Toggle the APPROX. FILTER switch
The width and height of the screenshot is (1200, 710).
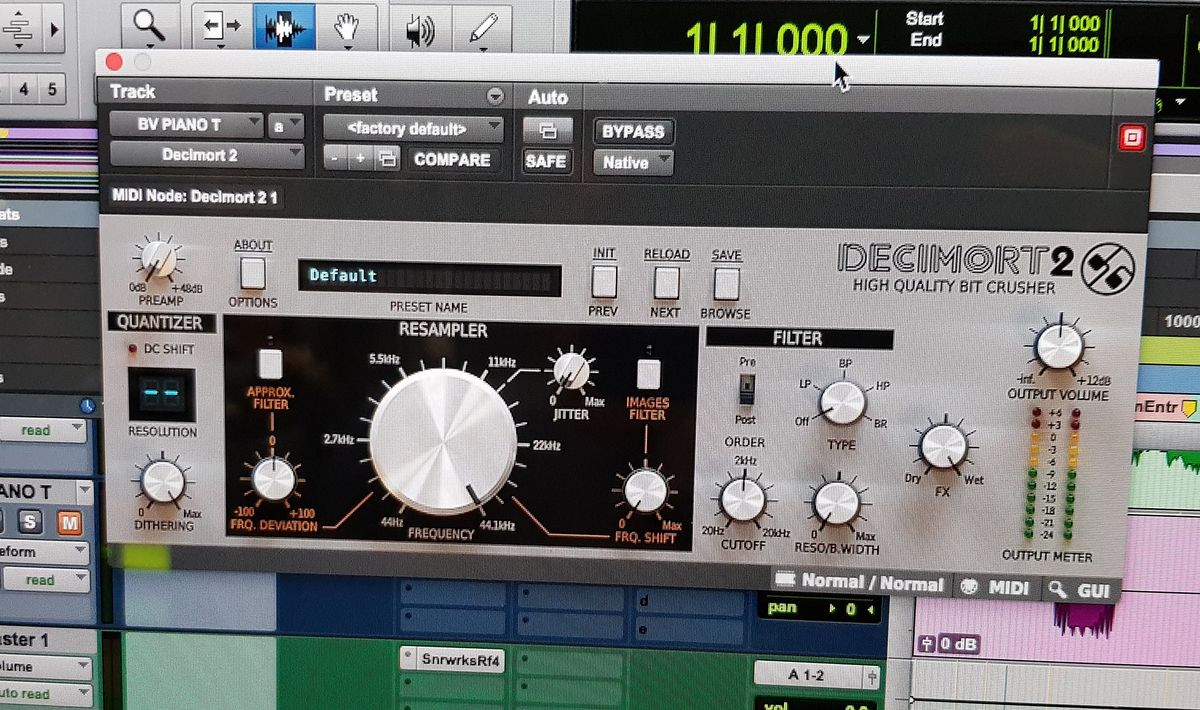pos(269,363)
